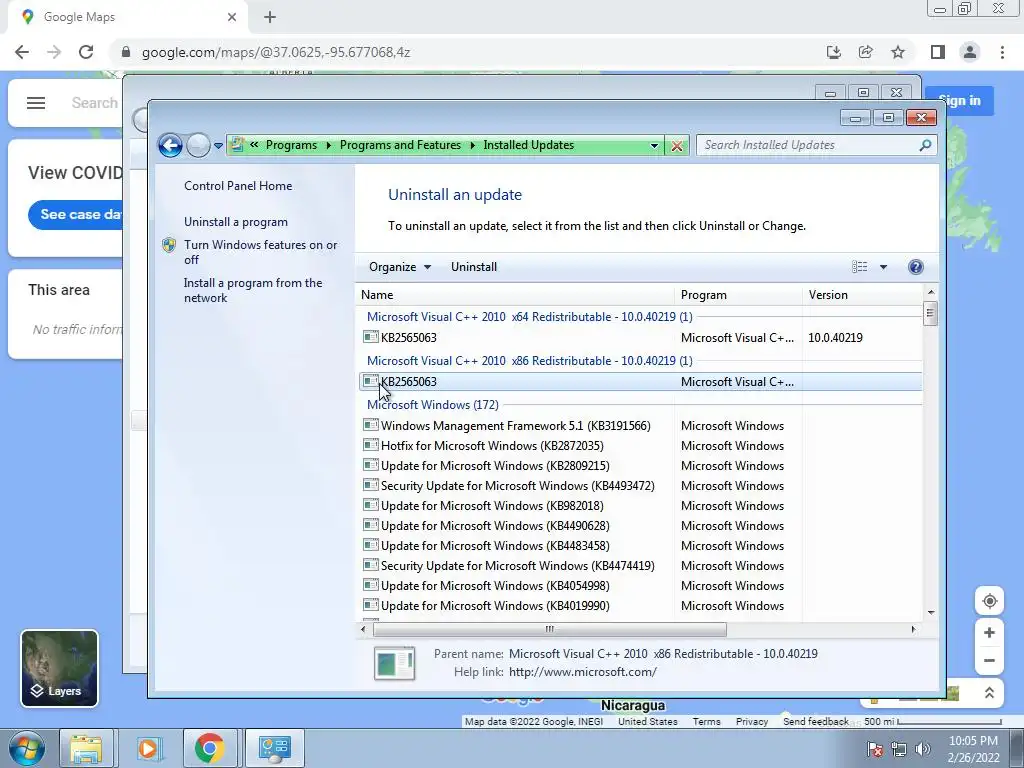The height and width of the screenshot is (768, 1024).
Task: Click the Uninstall toolbar button
Action: click(x=473, y=267)
